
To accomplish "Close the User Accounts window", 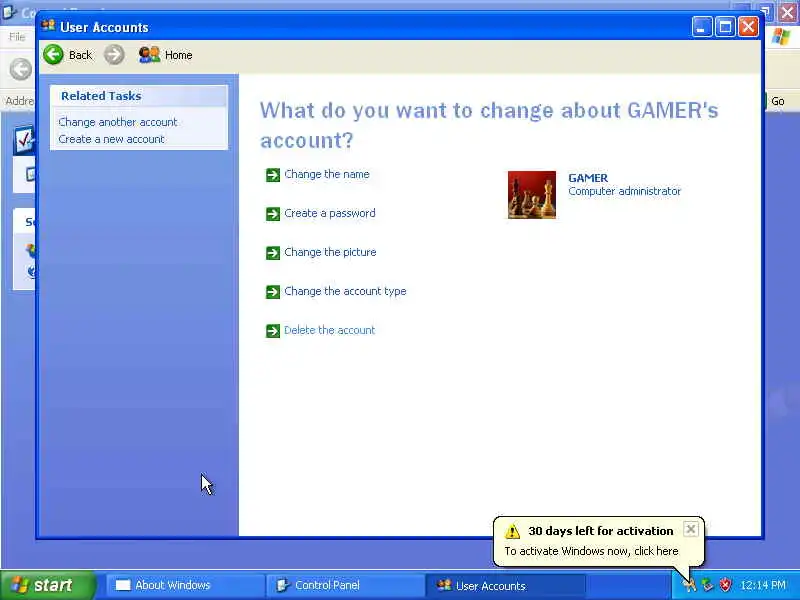I will (748, 27).
